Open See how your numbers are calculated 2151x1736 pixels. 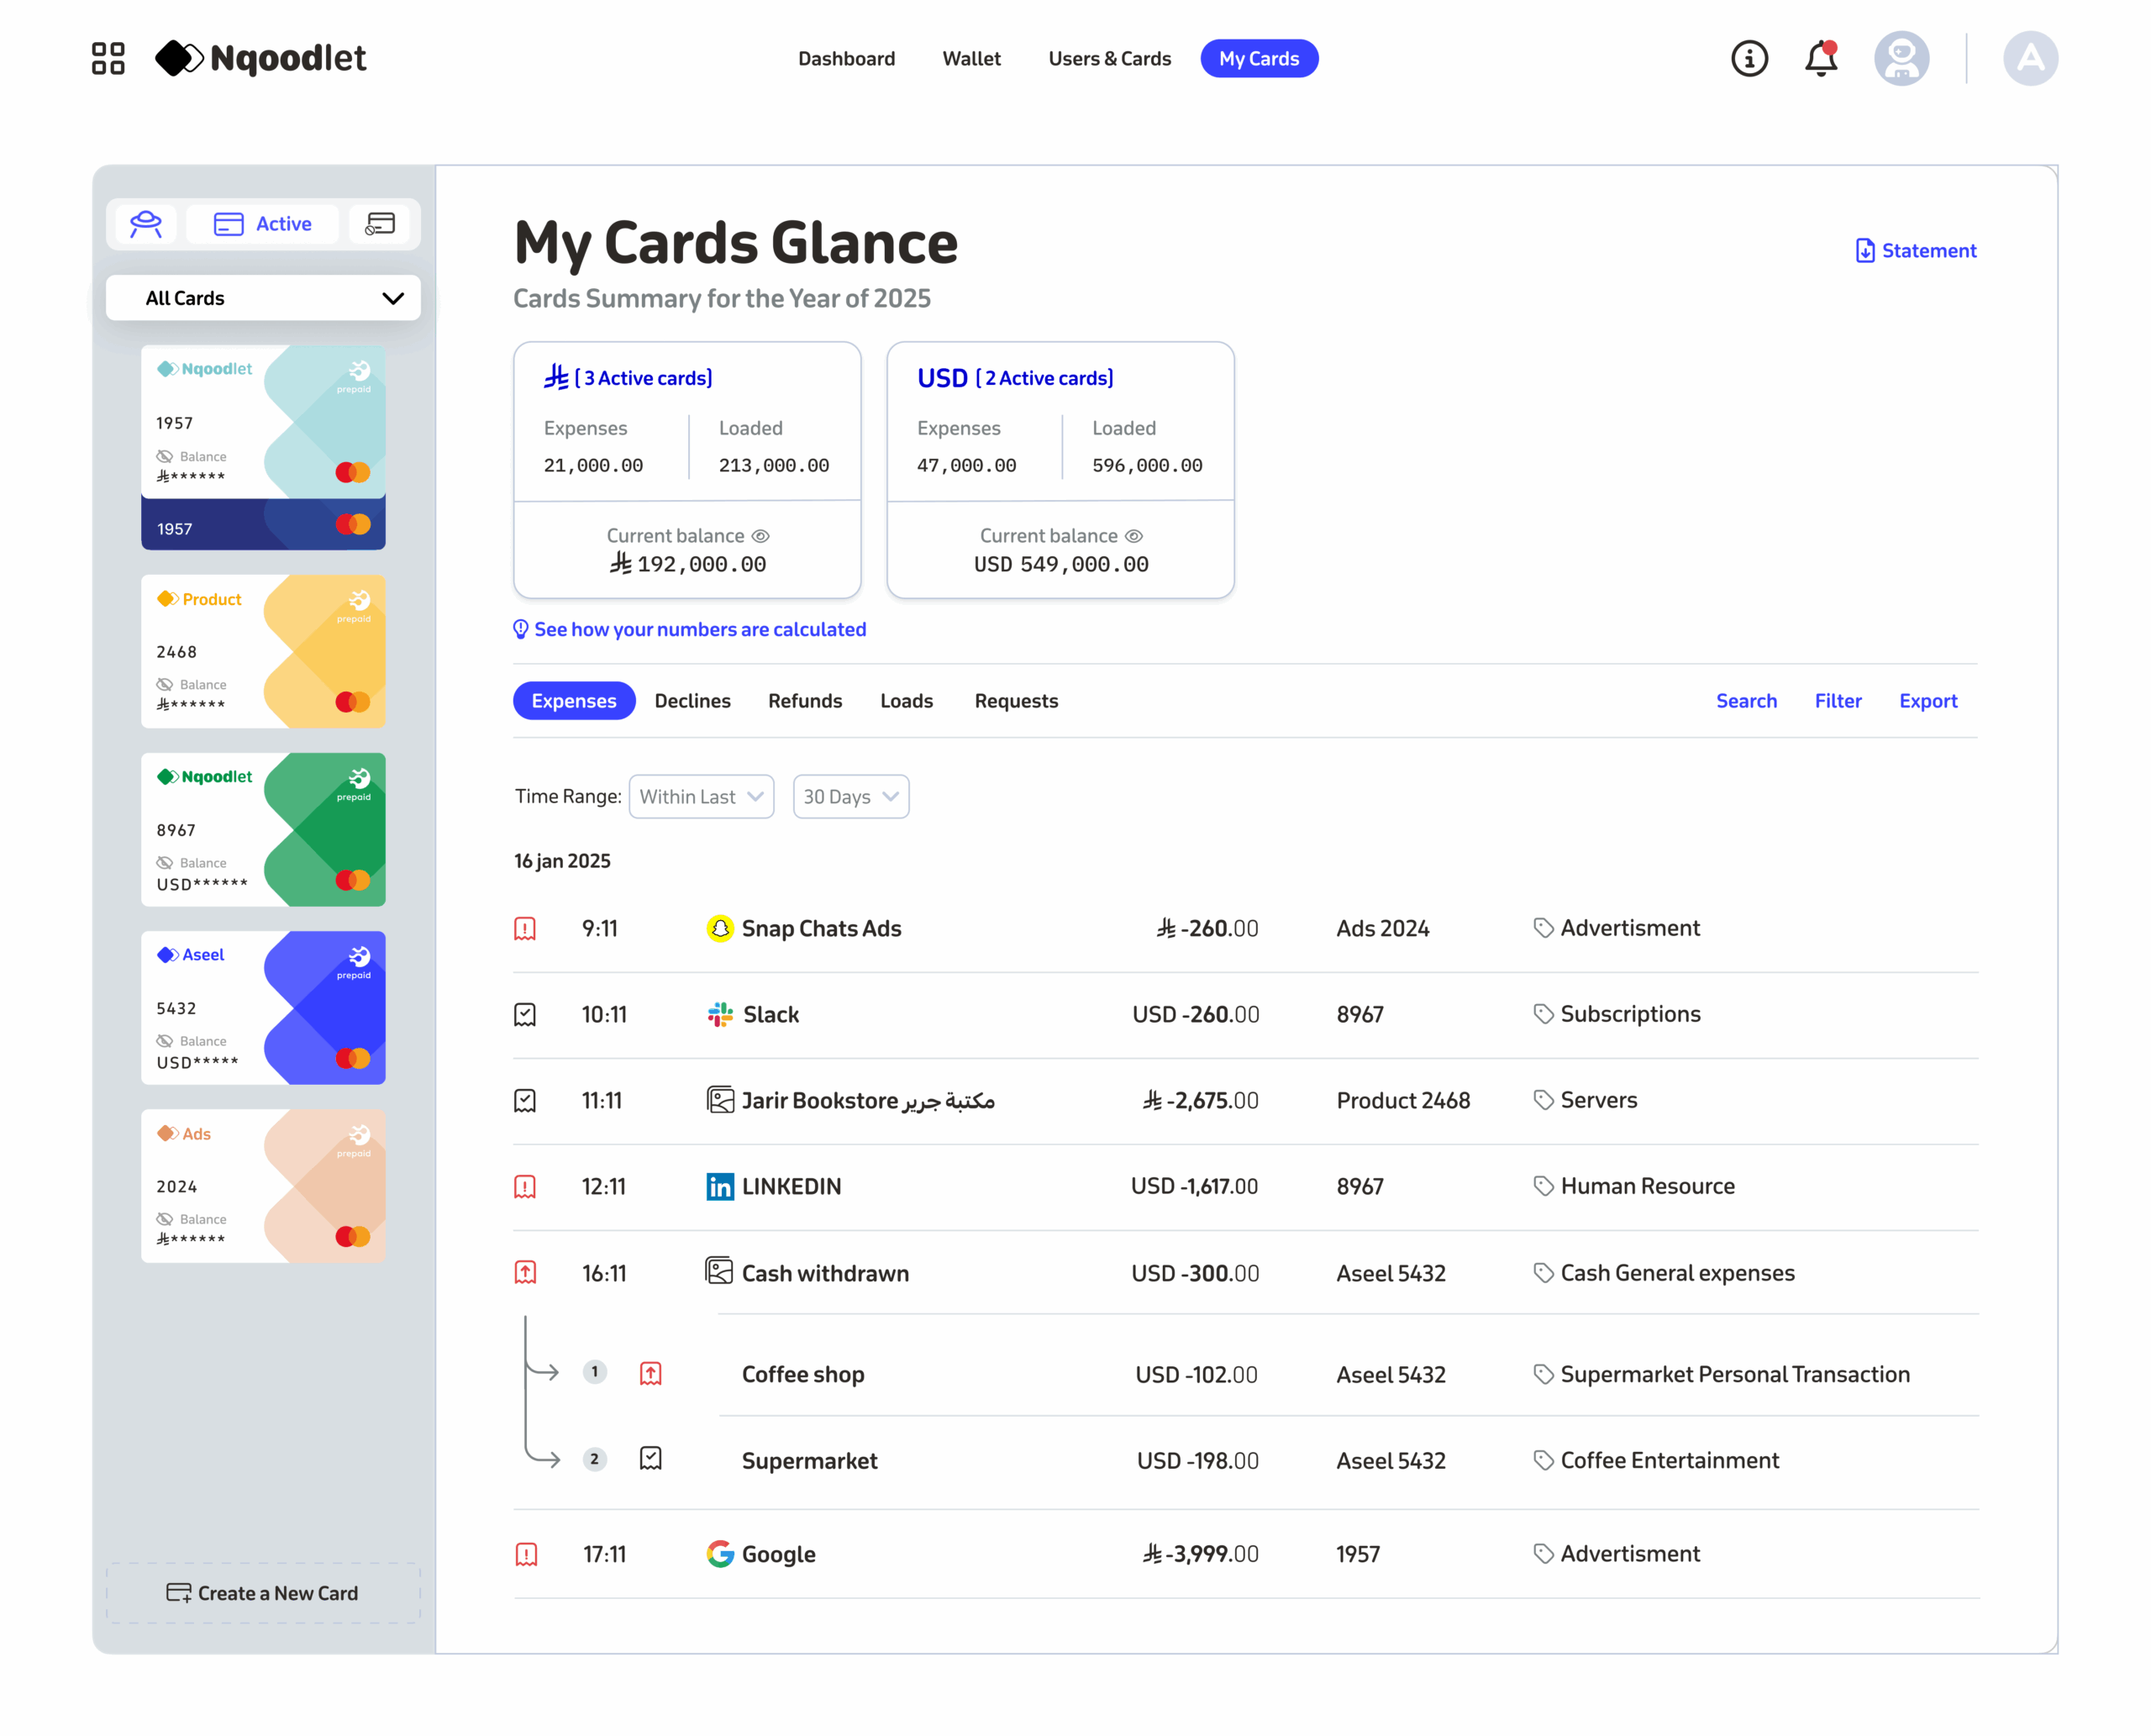pos(699,629)
